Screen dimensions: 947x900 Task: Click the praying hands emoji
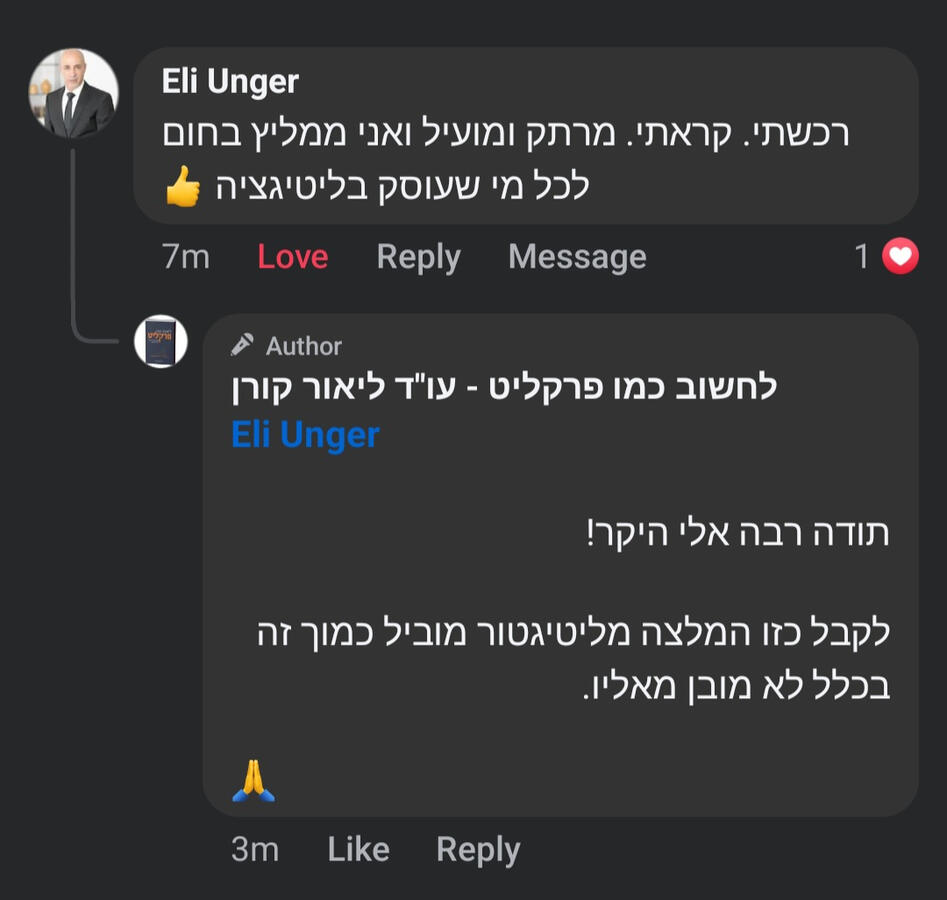click(253, 781)
